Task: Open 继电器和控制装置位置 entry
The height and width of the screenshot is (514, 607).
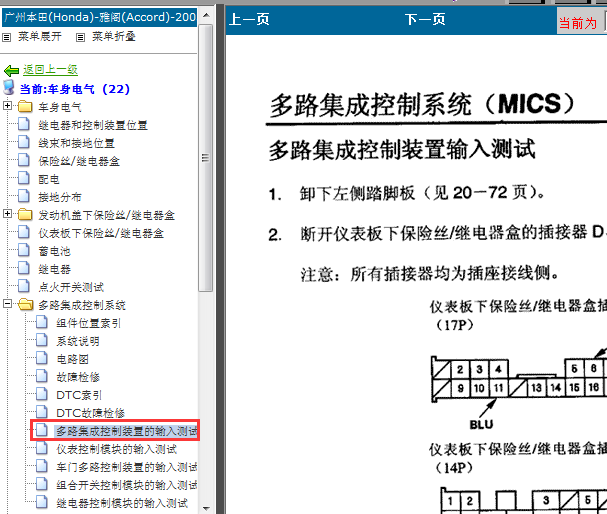Action: click(93, 125)
